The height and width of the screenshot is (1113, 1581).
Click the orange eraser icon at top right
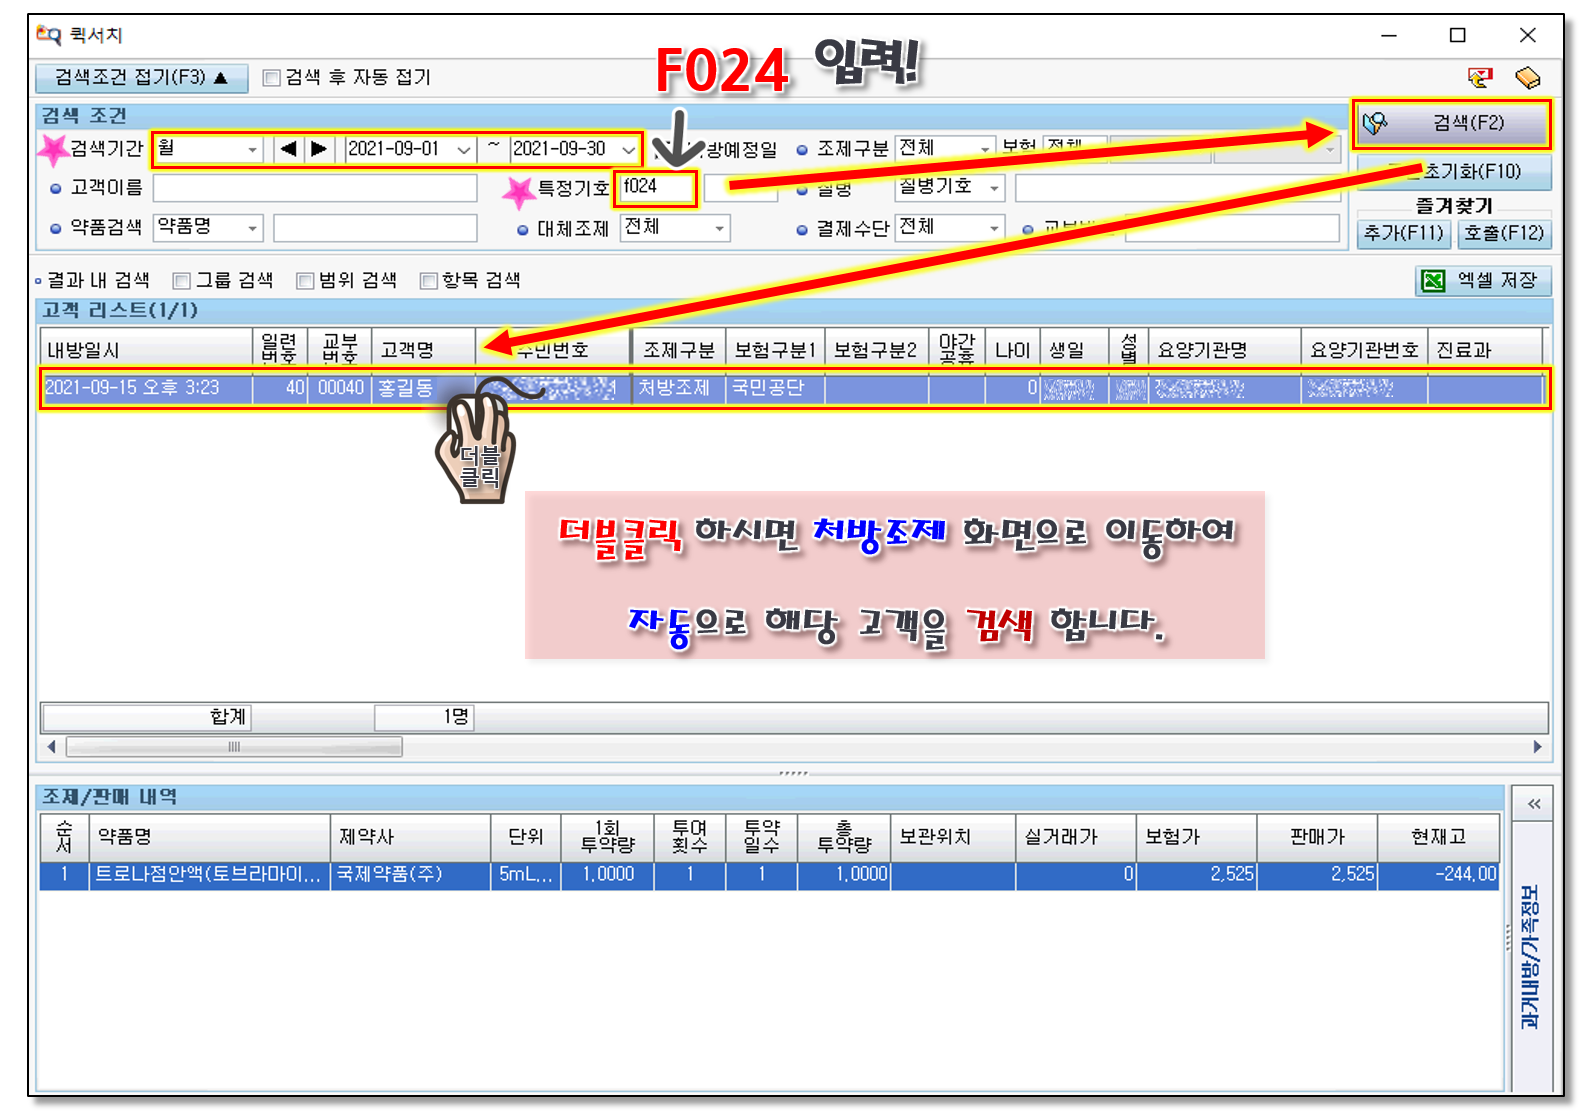(1527, 77)
